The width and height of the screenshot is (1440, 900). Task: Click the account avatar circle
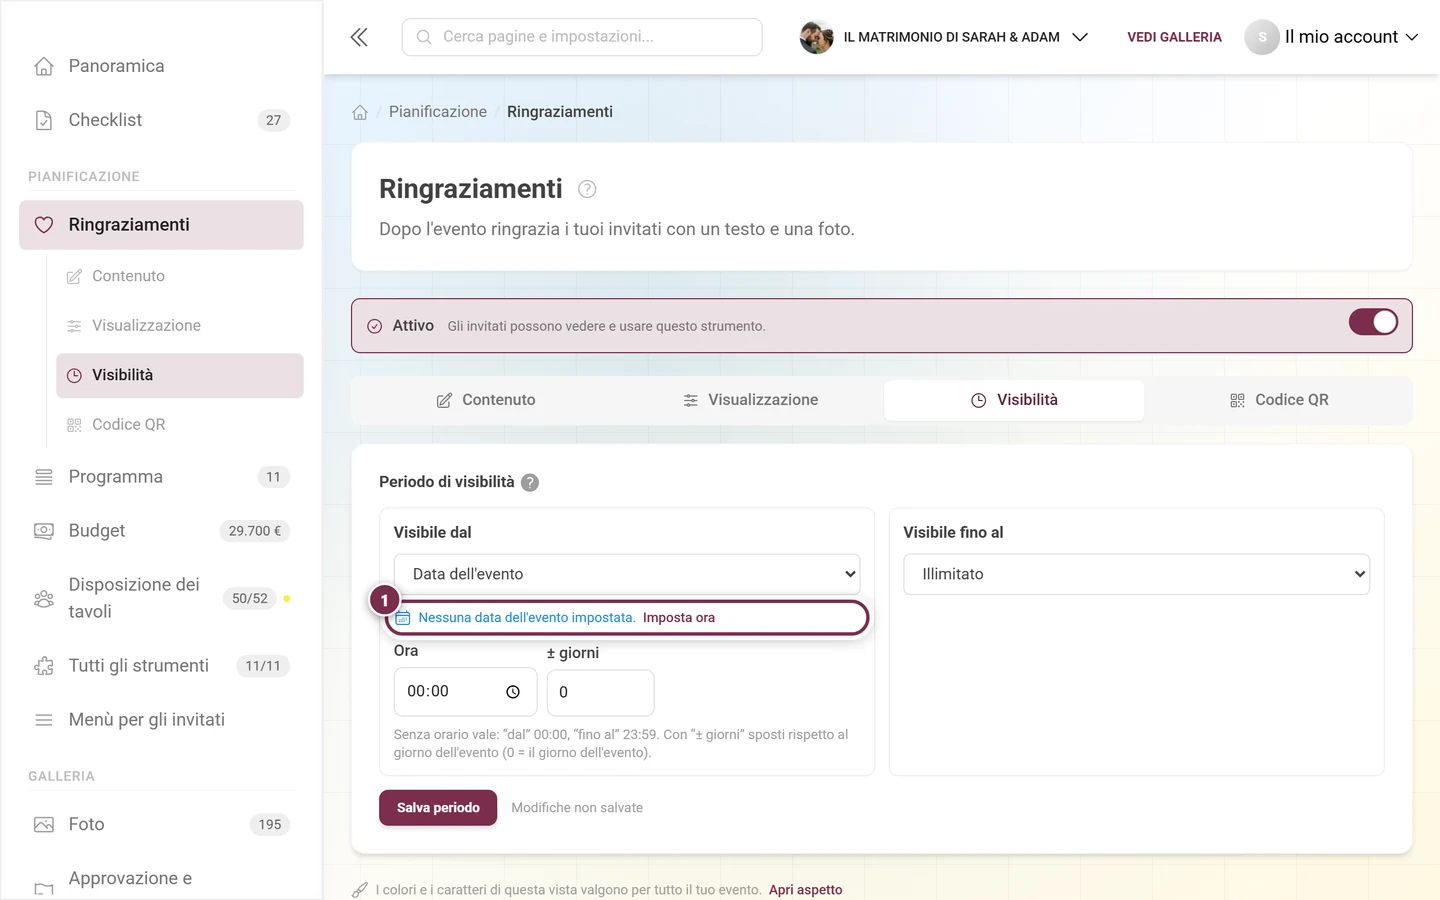tap(1262, 37)
